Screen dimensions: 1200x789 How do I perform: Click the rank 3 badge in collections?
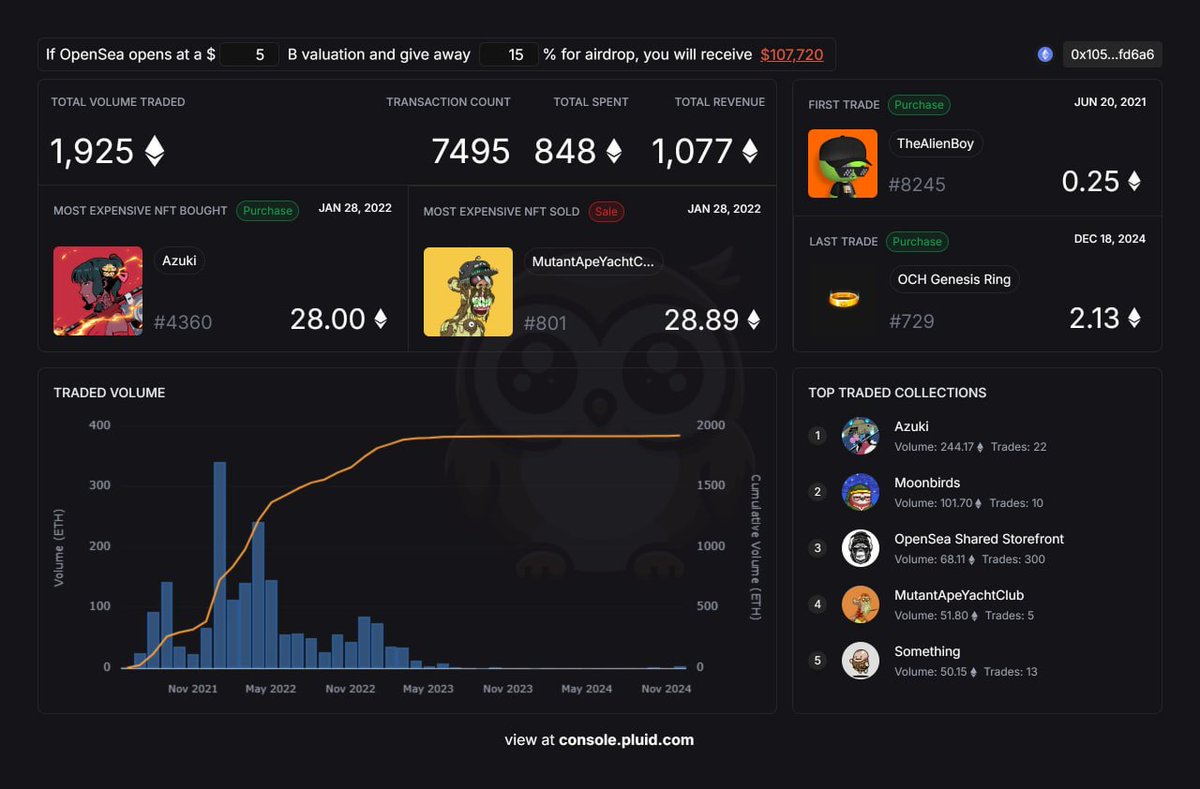coord(818,548)
